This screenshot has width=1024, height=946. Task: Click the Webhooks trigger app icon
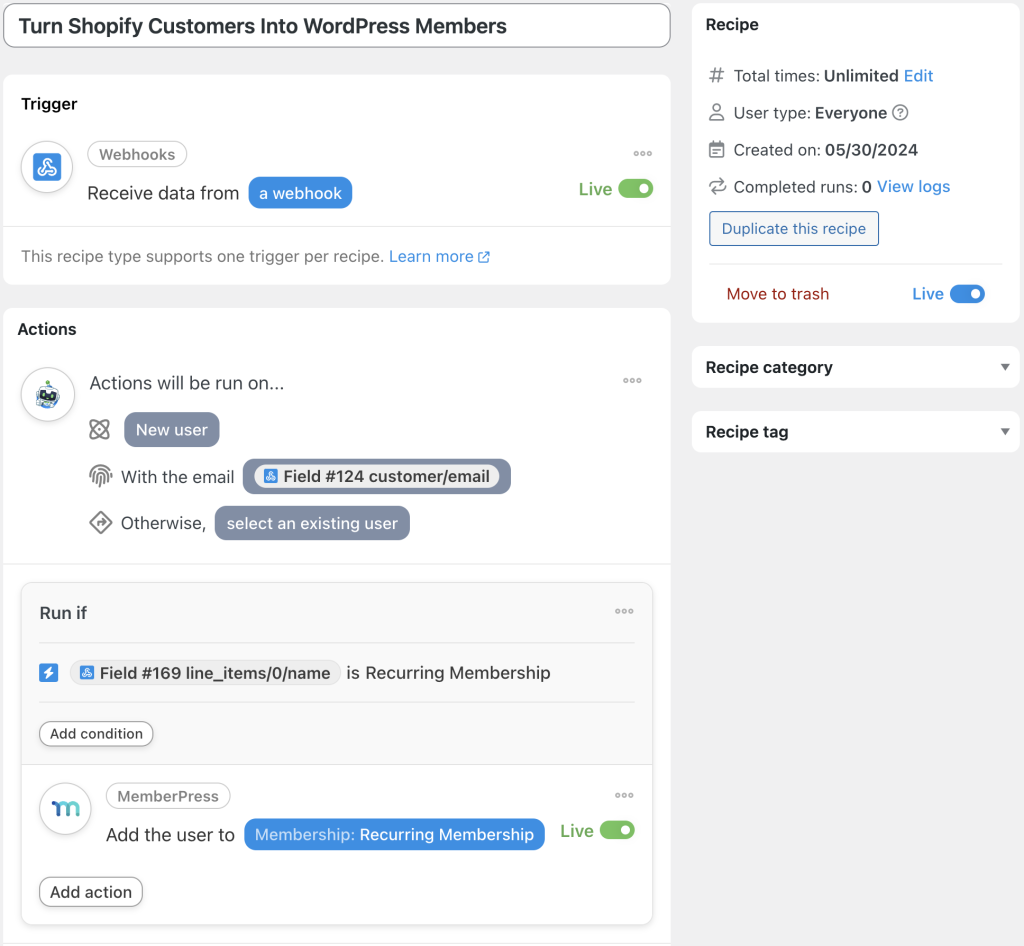pyautogui.click(x=46, y=166)
